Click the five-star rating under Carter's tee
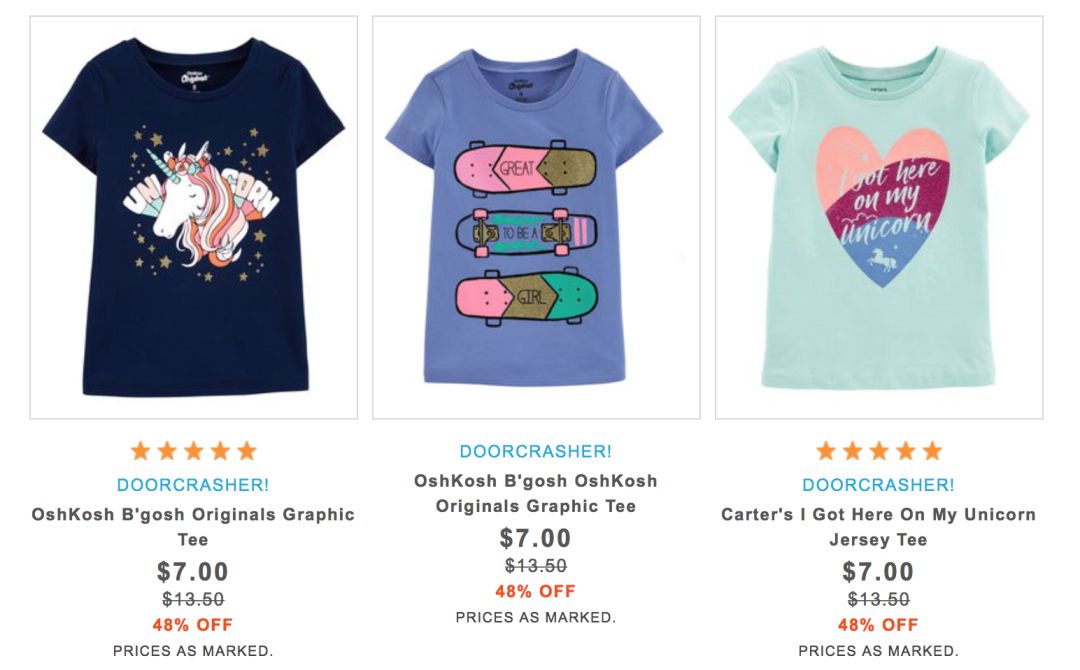This screenshot has height=670, width=1080. (x=879, y=451)
